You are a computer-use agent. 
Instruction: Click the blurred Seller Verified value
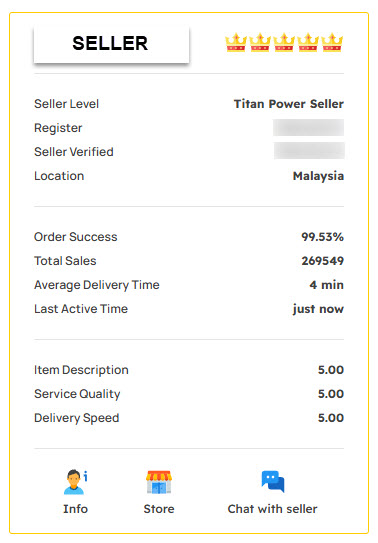click(309, 151)
